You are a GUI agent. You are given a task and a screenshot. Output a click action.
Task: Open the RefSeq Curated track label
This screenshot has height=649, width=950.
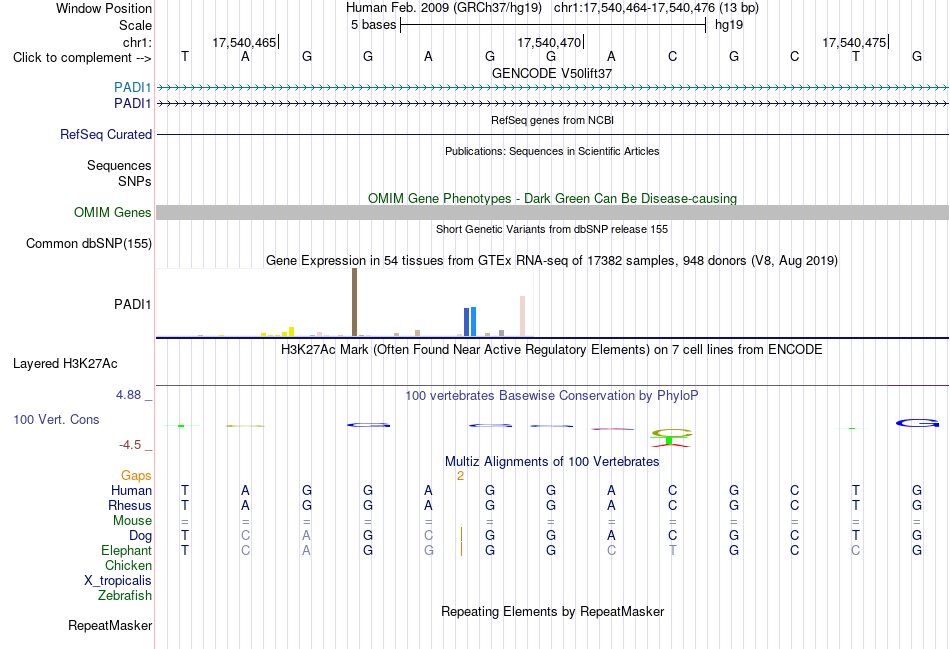105,135
